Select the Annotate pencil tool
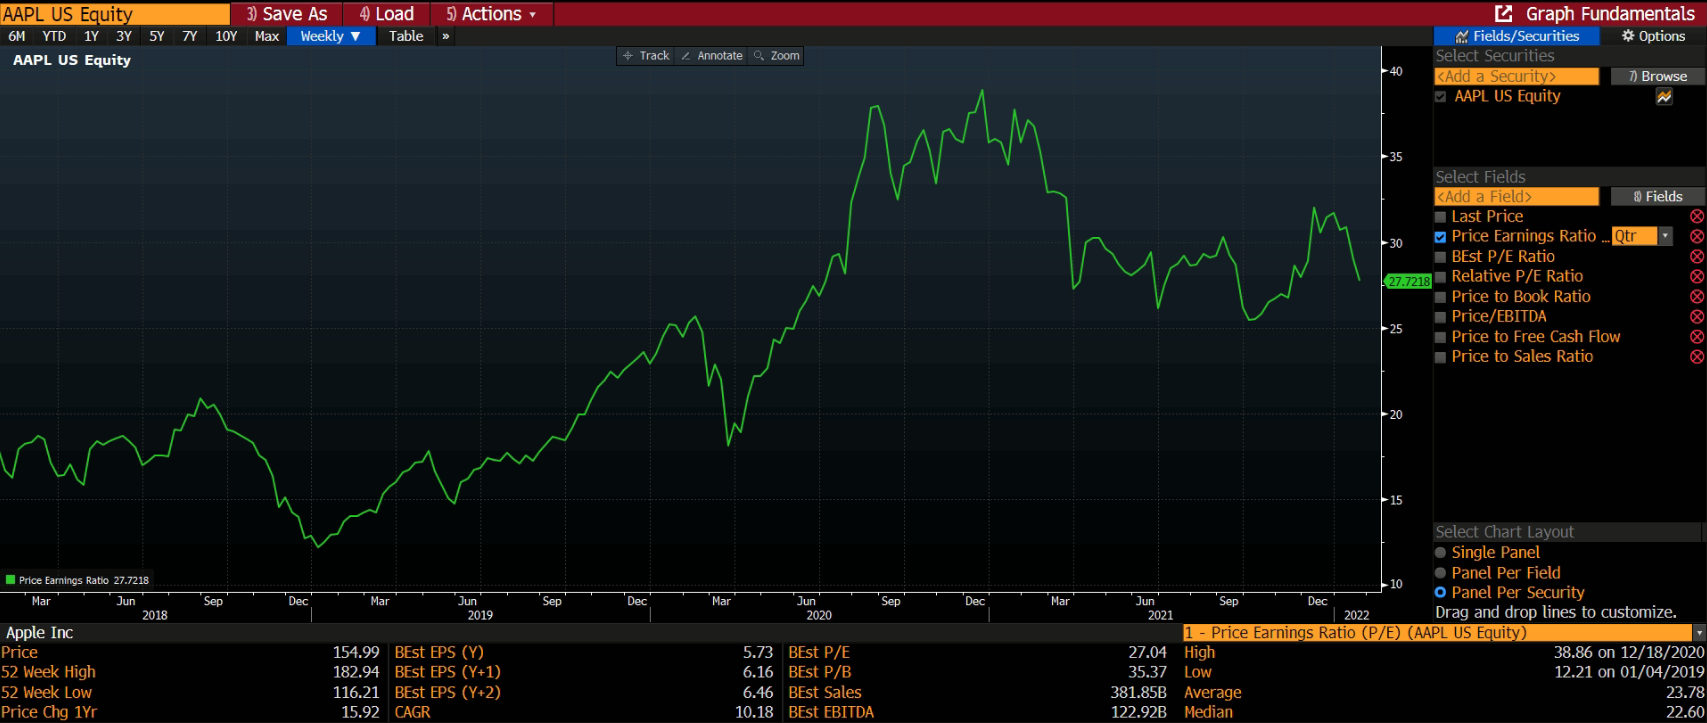The height and width of the screenshot is (723, 1707). 712,56
